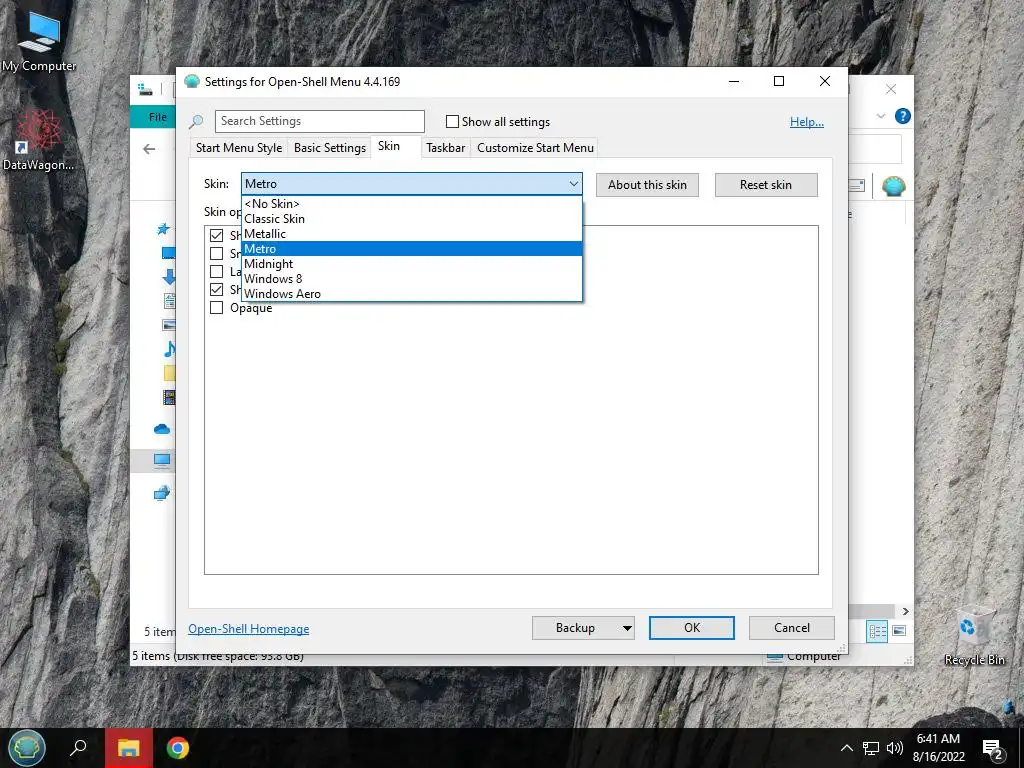The width and height of the screenshot is (1024, 768).
Task: Choose Windows Aero skin from the list
Action: click(x=411, y=294)
